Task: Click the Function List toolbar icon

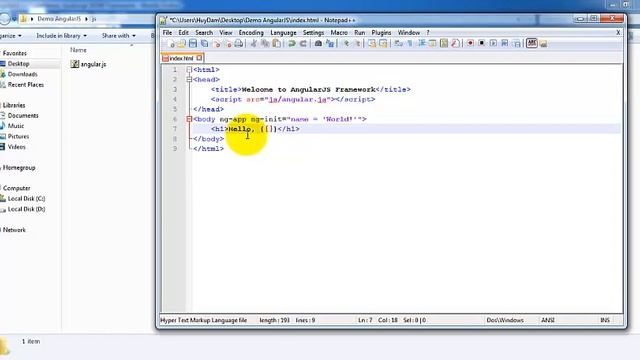Action: (x=455, y=43)
